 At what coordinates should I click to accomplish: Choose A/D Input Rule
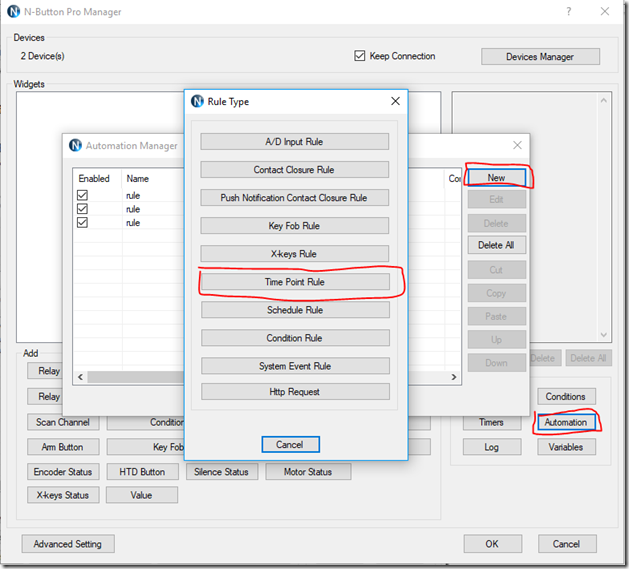coord(294,142)
